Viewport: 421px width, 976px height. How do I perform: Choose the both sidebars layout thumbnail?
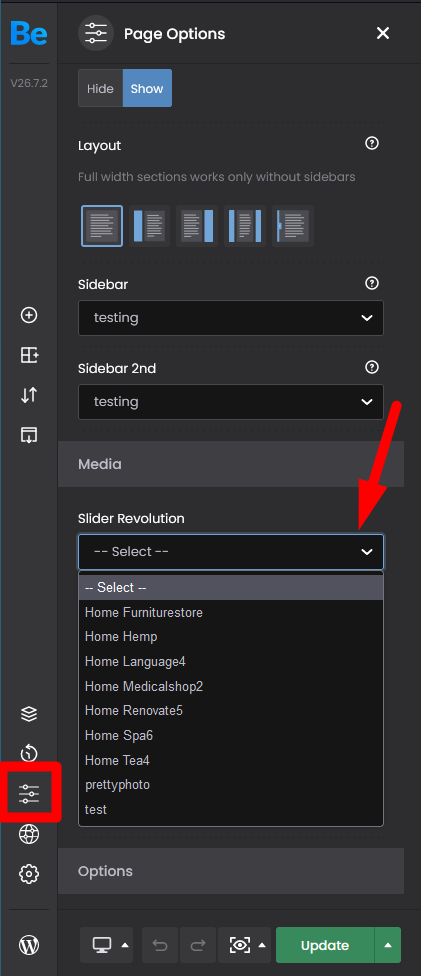245,226
